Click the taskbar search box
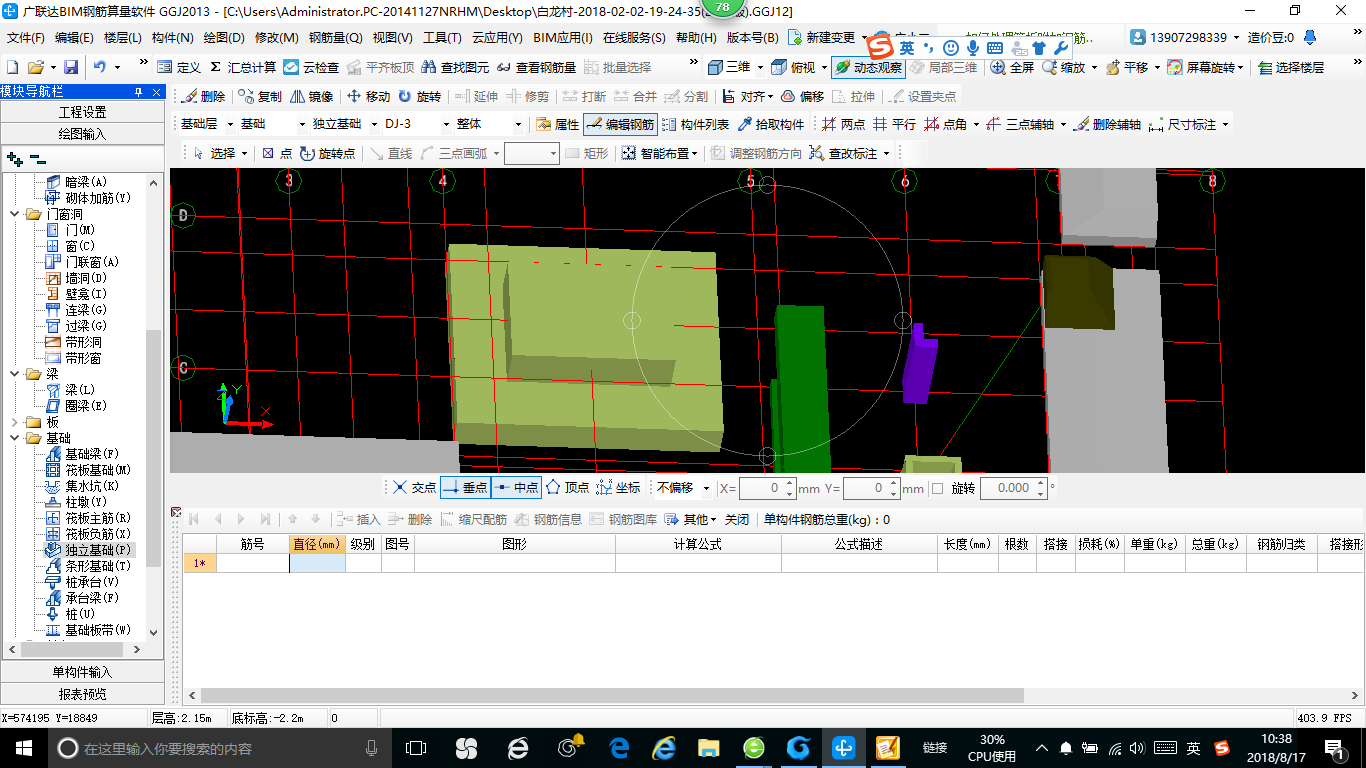 (218, 748)
